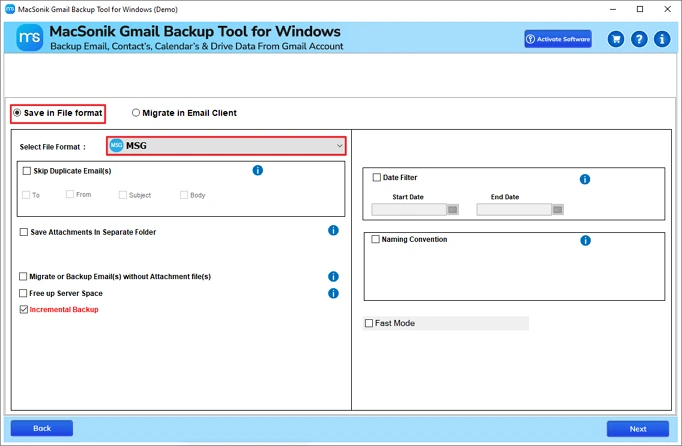Enable Skip Duplicate Email(s) checkbox
Image resolution: width=682 pixels, height=446 pixels.
point(27,171)
